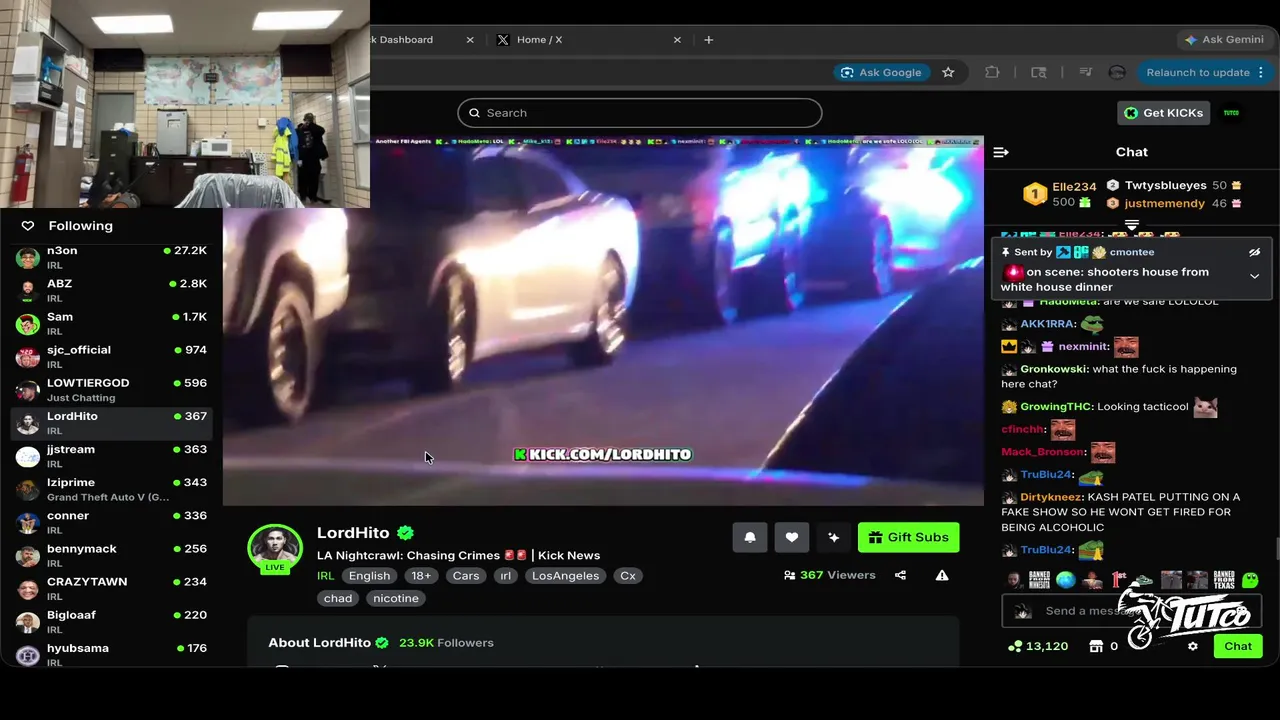The image size is (1280, 720).
Task: Click Relaunch to update button
Action: tap(1198, 72)
